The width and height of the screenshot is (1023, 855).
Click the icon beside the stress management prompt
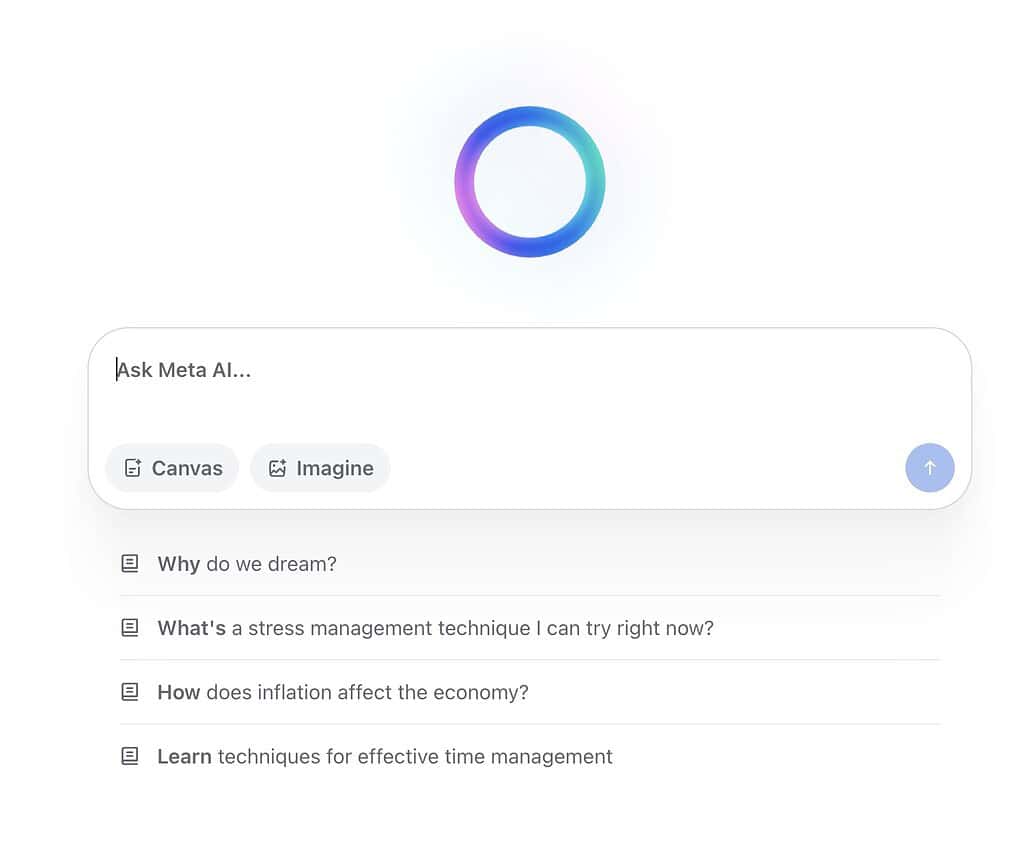pyautogui.click(x=130, y=628)
